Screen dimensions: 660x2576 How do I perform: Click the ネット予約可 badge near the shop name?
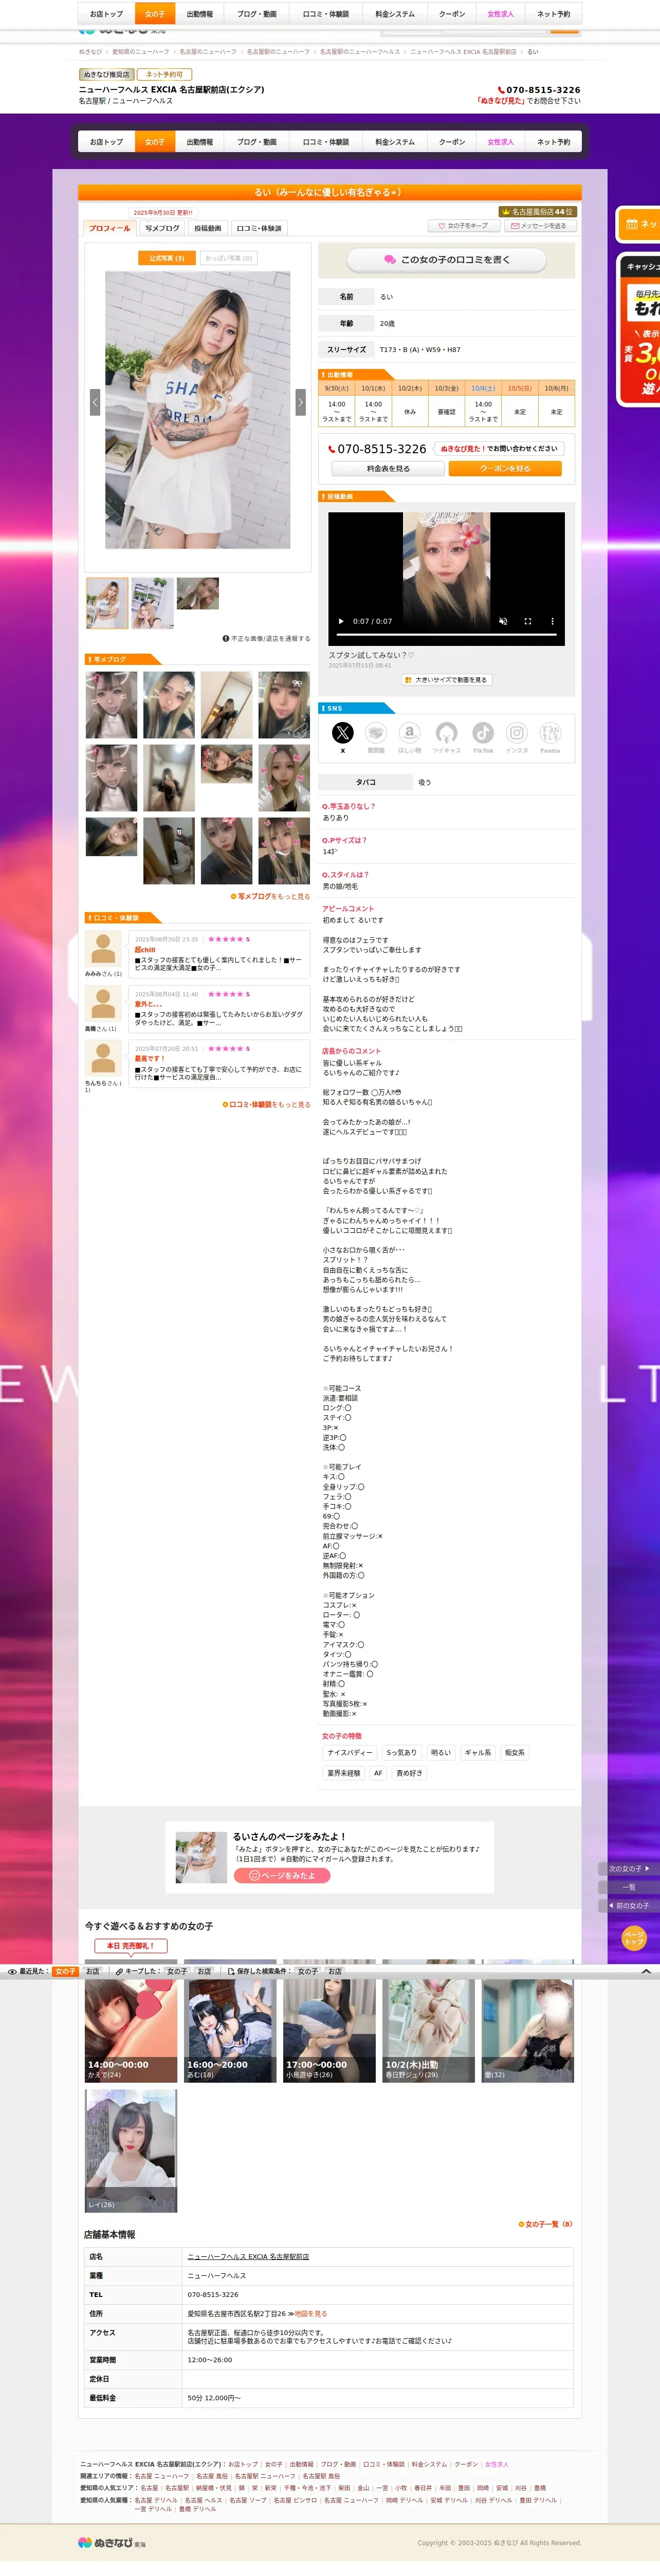[x=165, y=74]
